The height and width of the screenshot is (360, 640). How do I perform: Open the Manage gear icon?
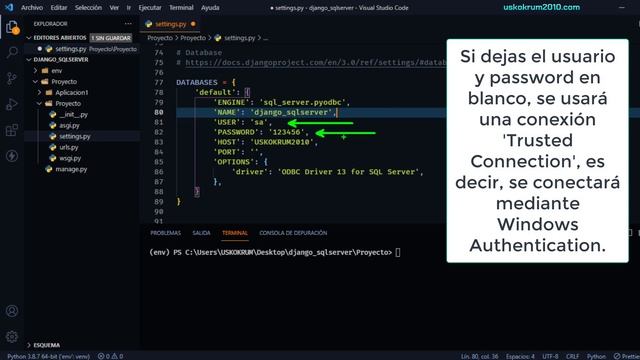click(12, 337)
